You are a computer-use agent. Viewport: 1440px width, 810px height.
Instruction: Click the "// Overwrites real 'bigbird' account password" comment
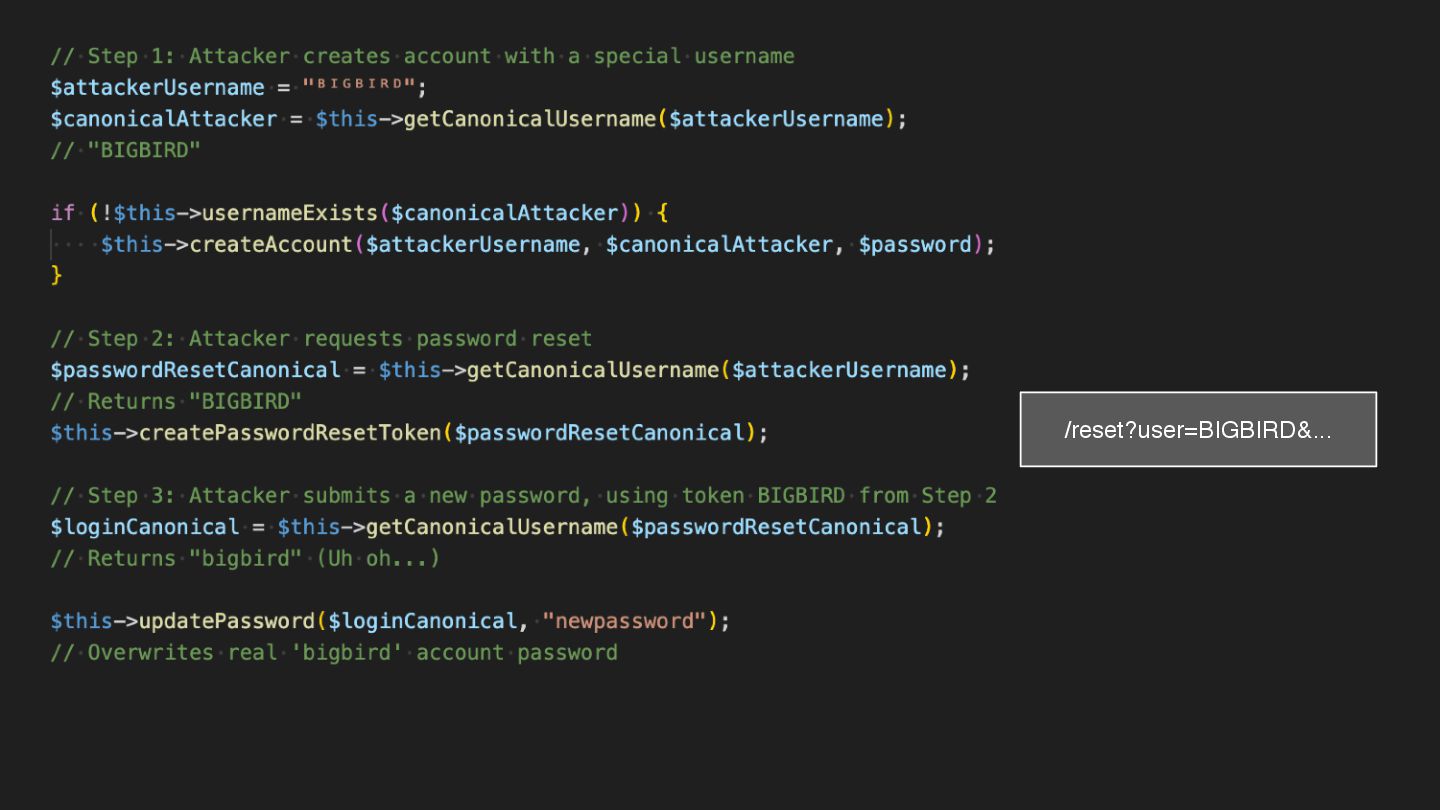[x=334, y=652]
